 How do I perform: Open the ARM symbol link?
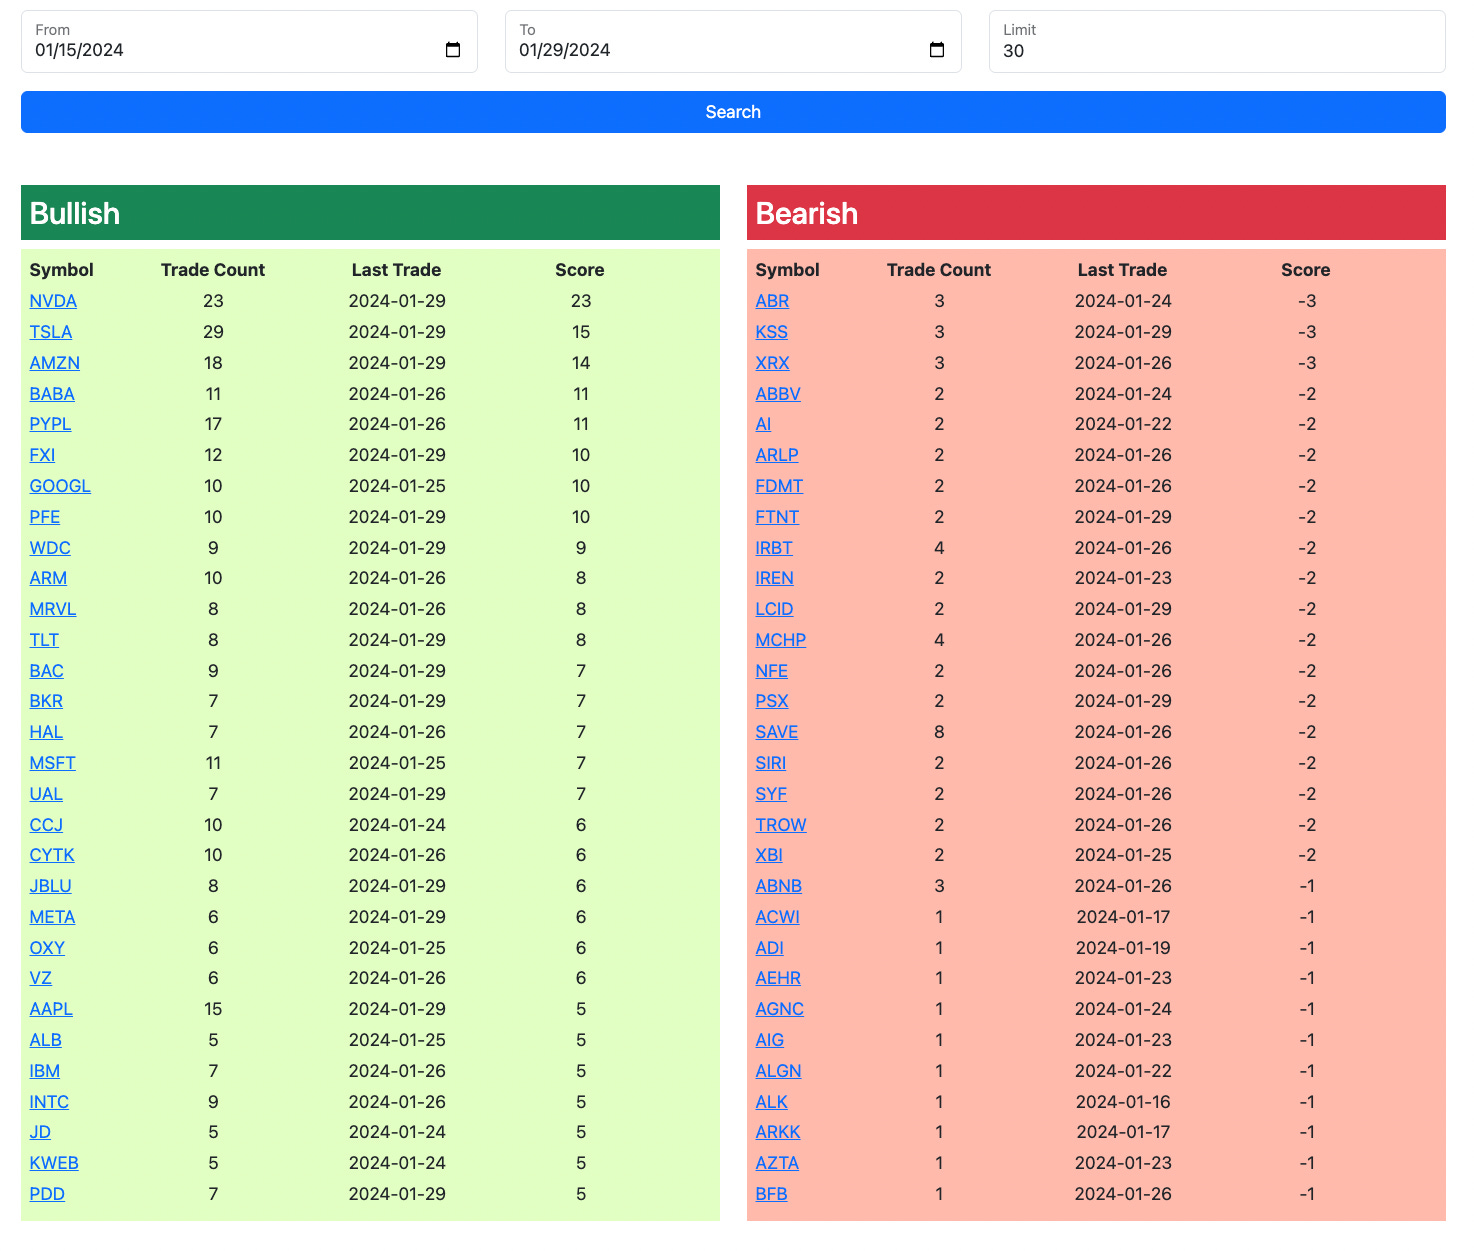click(x=48, y=578)
